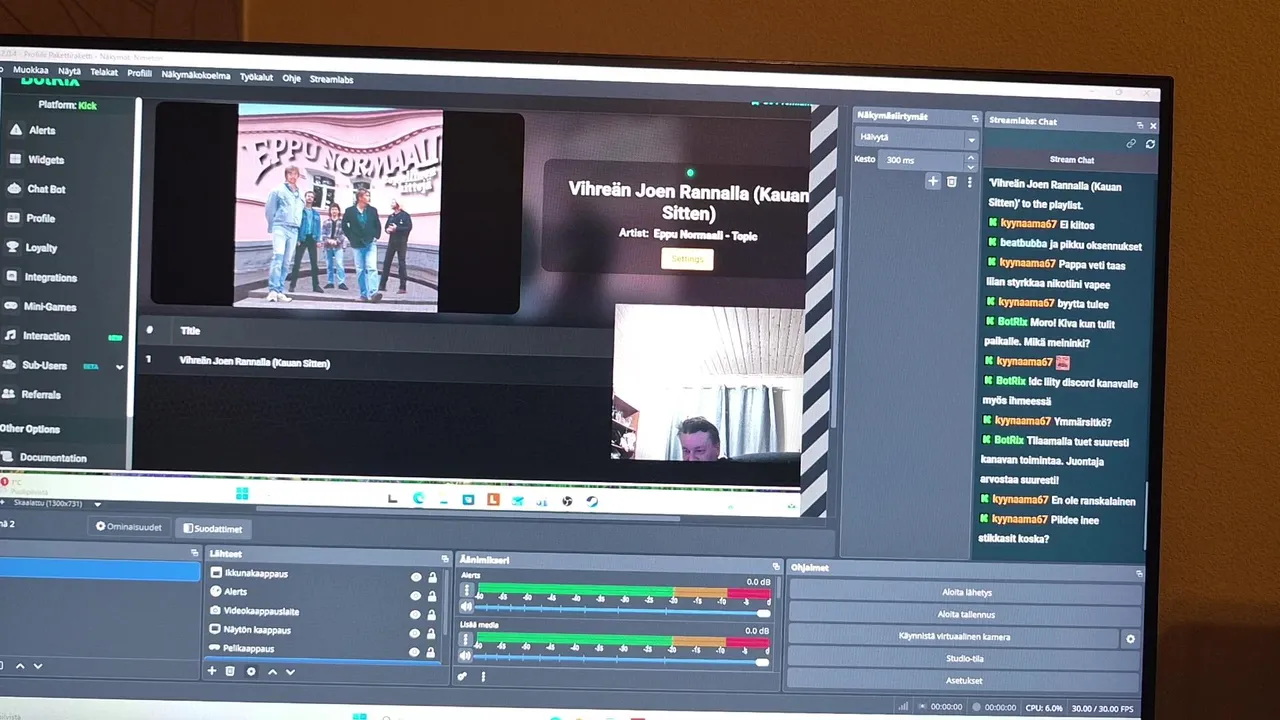Open Interaction in the Botrix sidebar
The image size is (1280, 720).
click(x=46, y=336)
